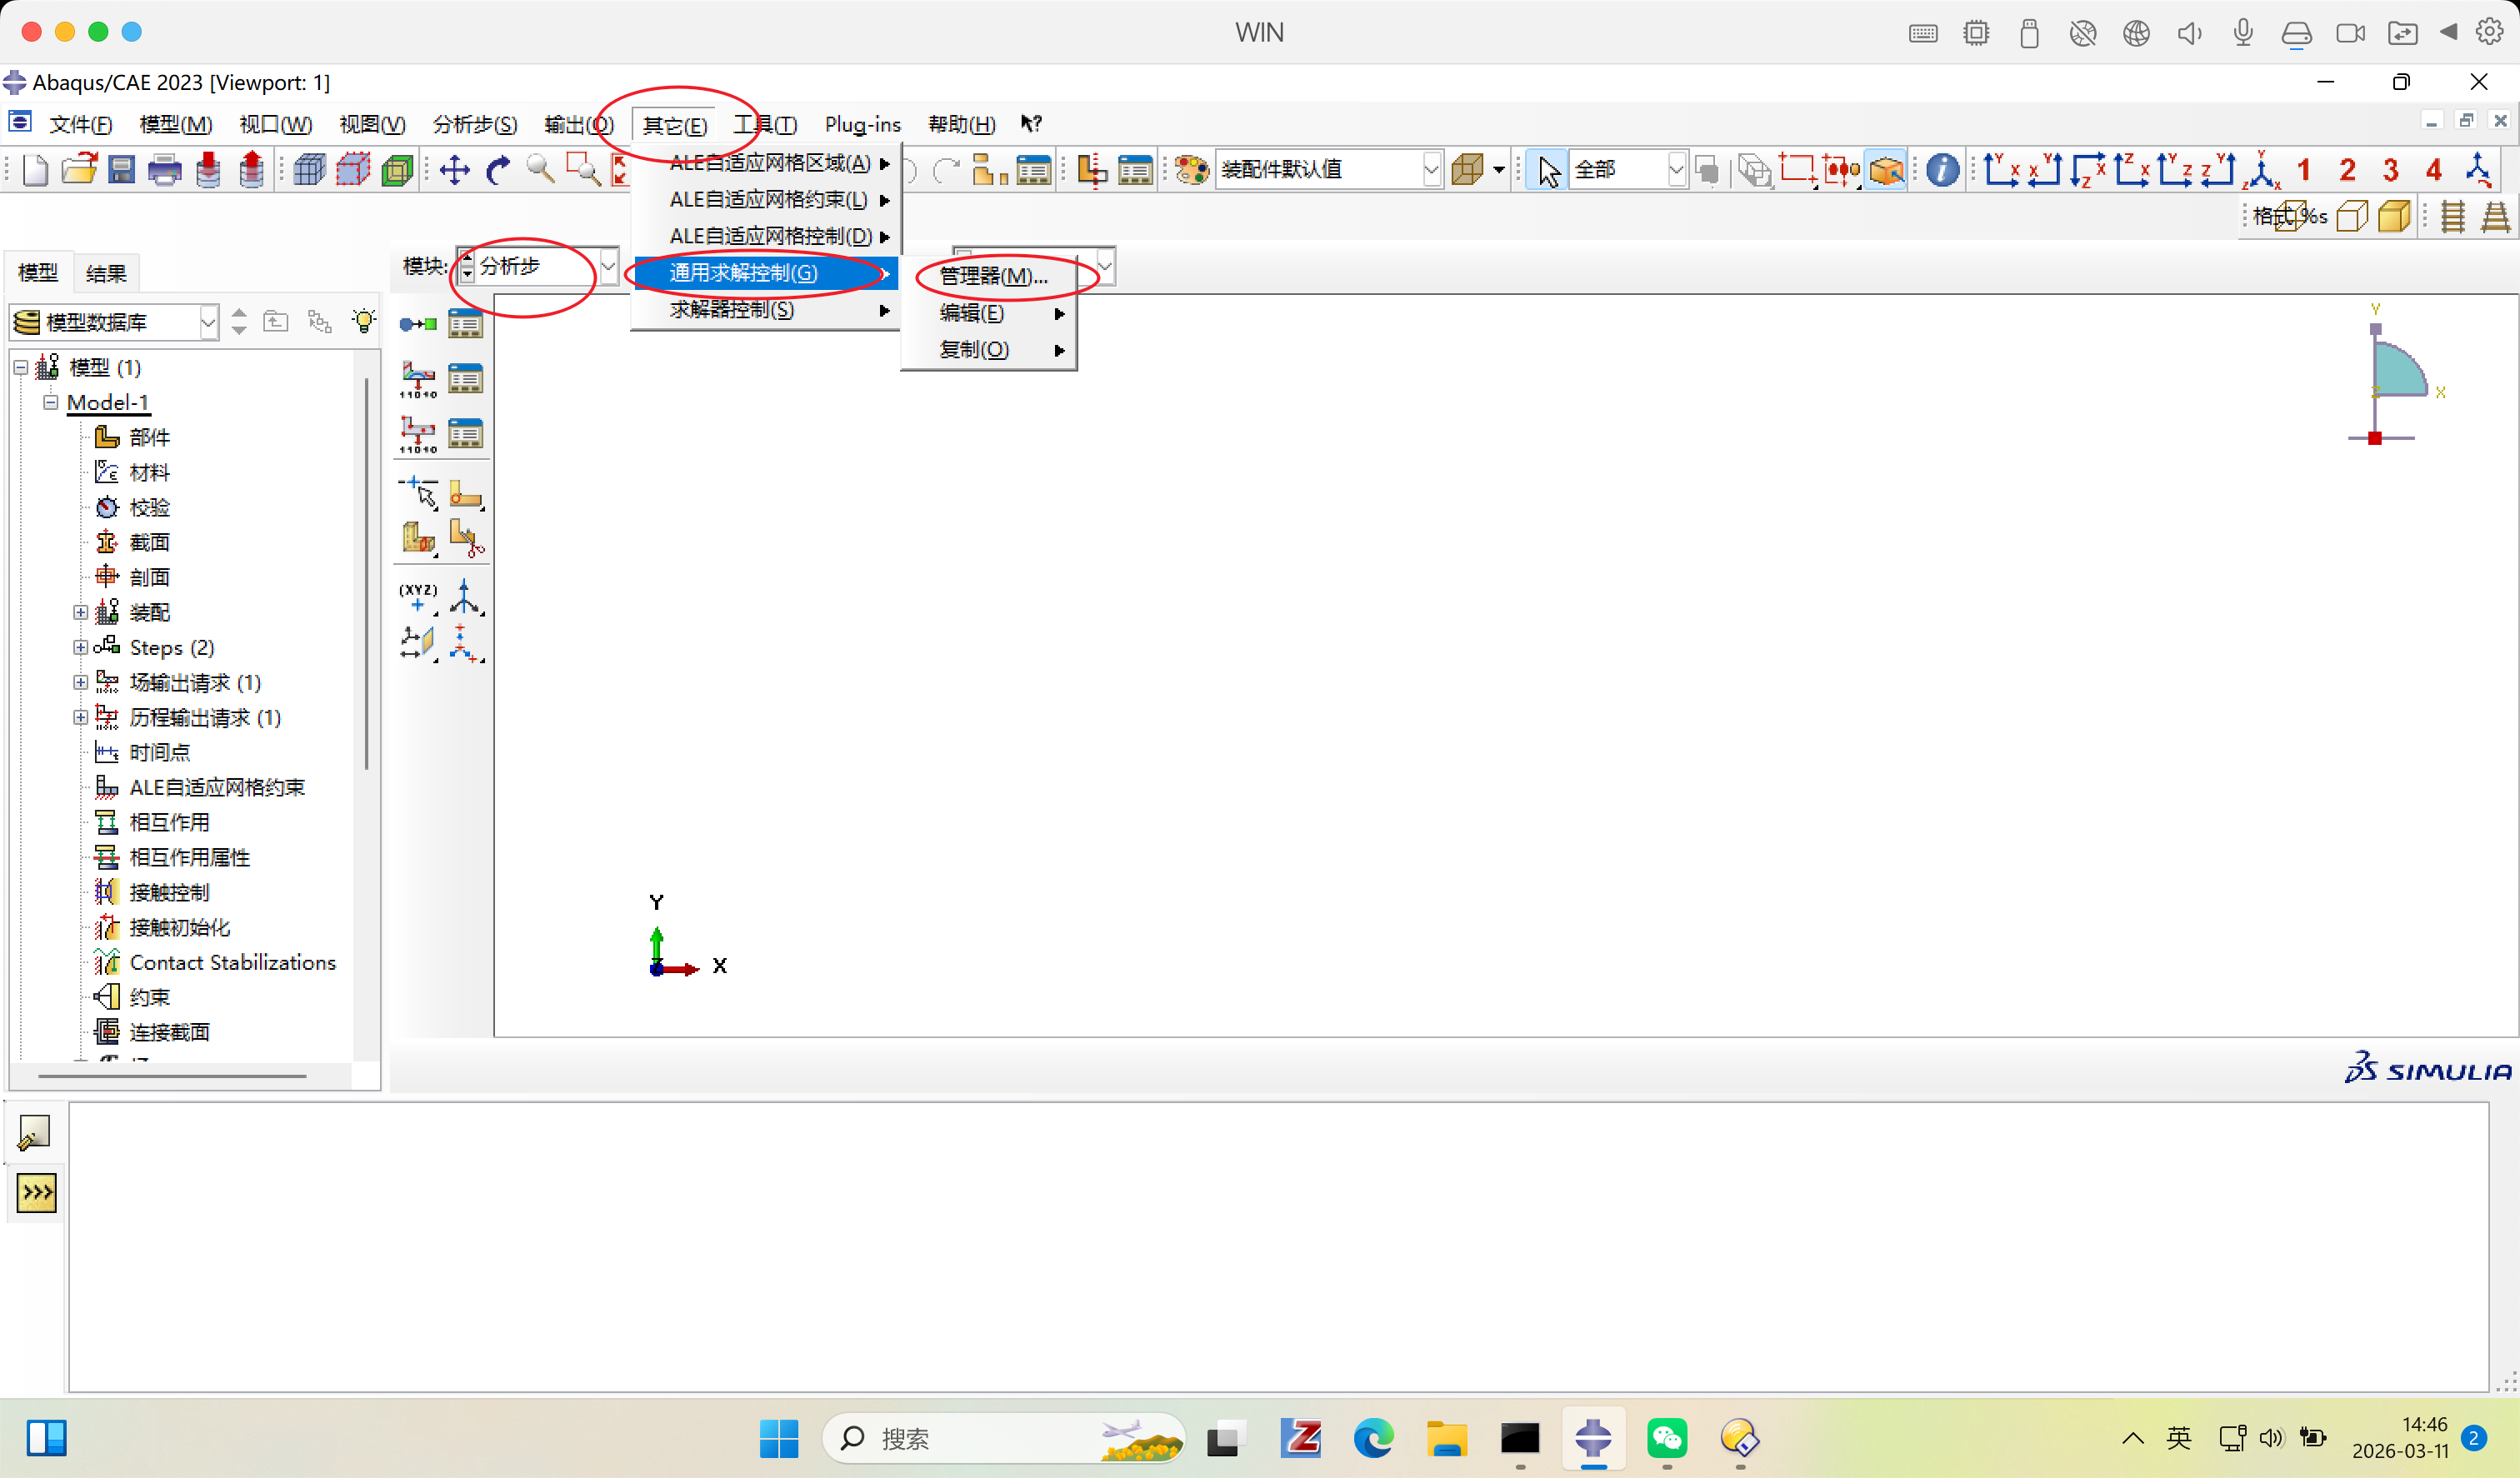This screenshot has width=2520, height=1478.
Task: Open the 模型数据库 dropdown
Action: coord(115,322)
